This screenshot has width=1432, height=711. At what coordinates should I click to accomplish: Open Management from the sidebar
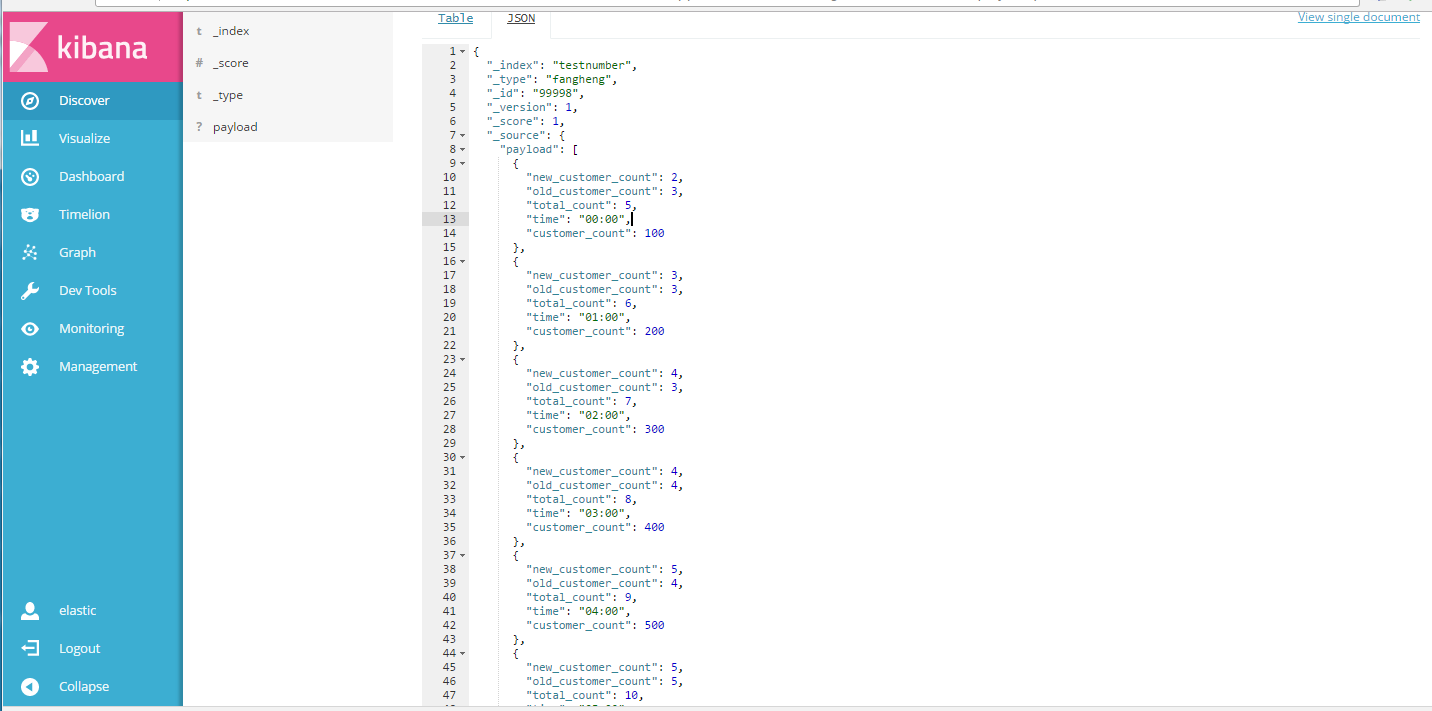click(98, 366)
